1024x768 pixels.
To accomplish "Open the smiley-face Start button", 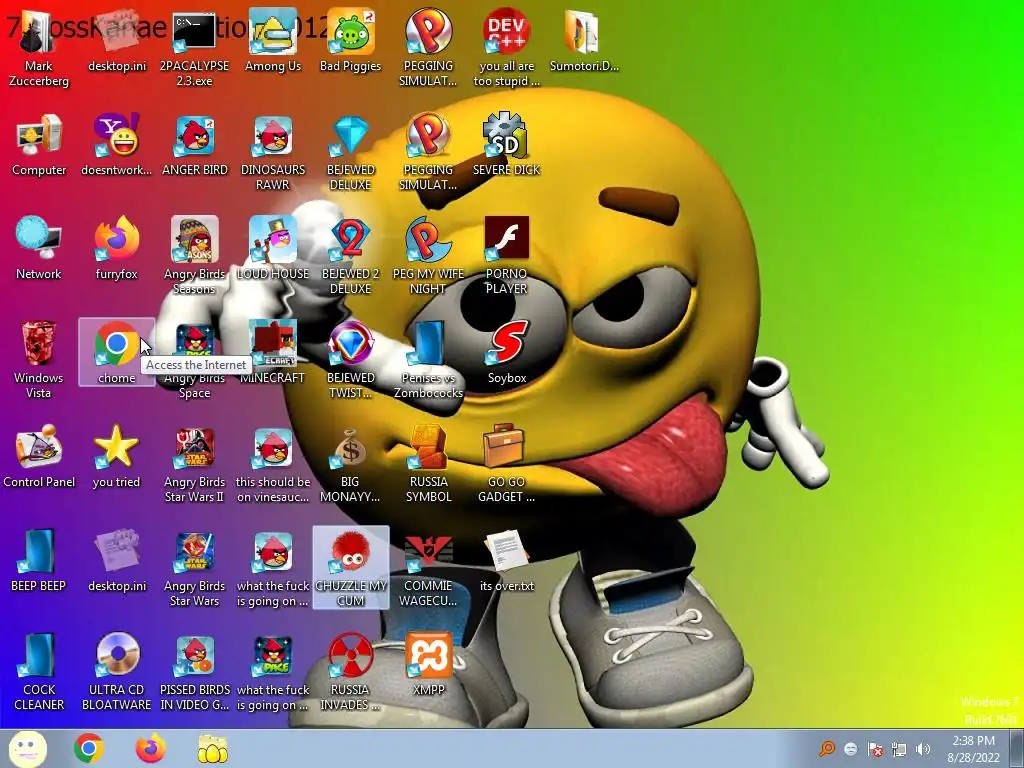I will (x=27, y=748).
